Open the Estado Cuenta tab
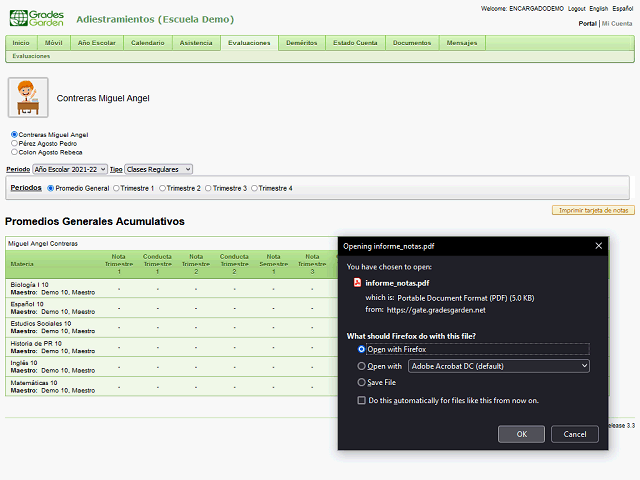The height and width of the screenshot is (480, 640). coord(355,43)
